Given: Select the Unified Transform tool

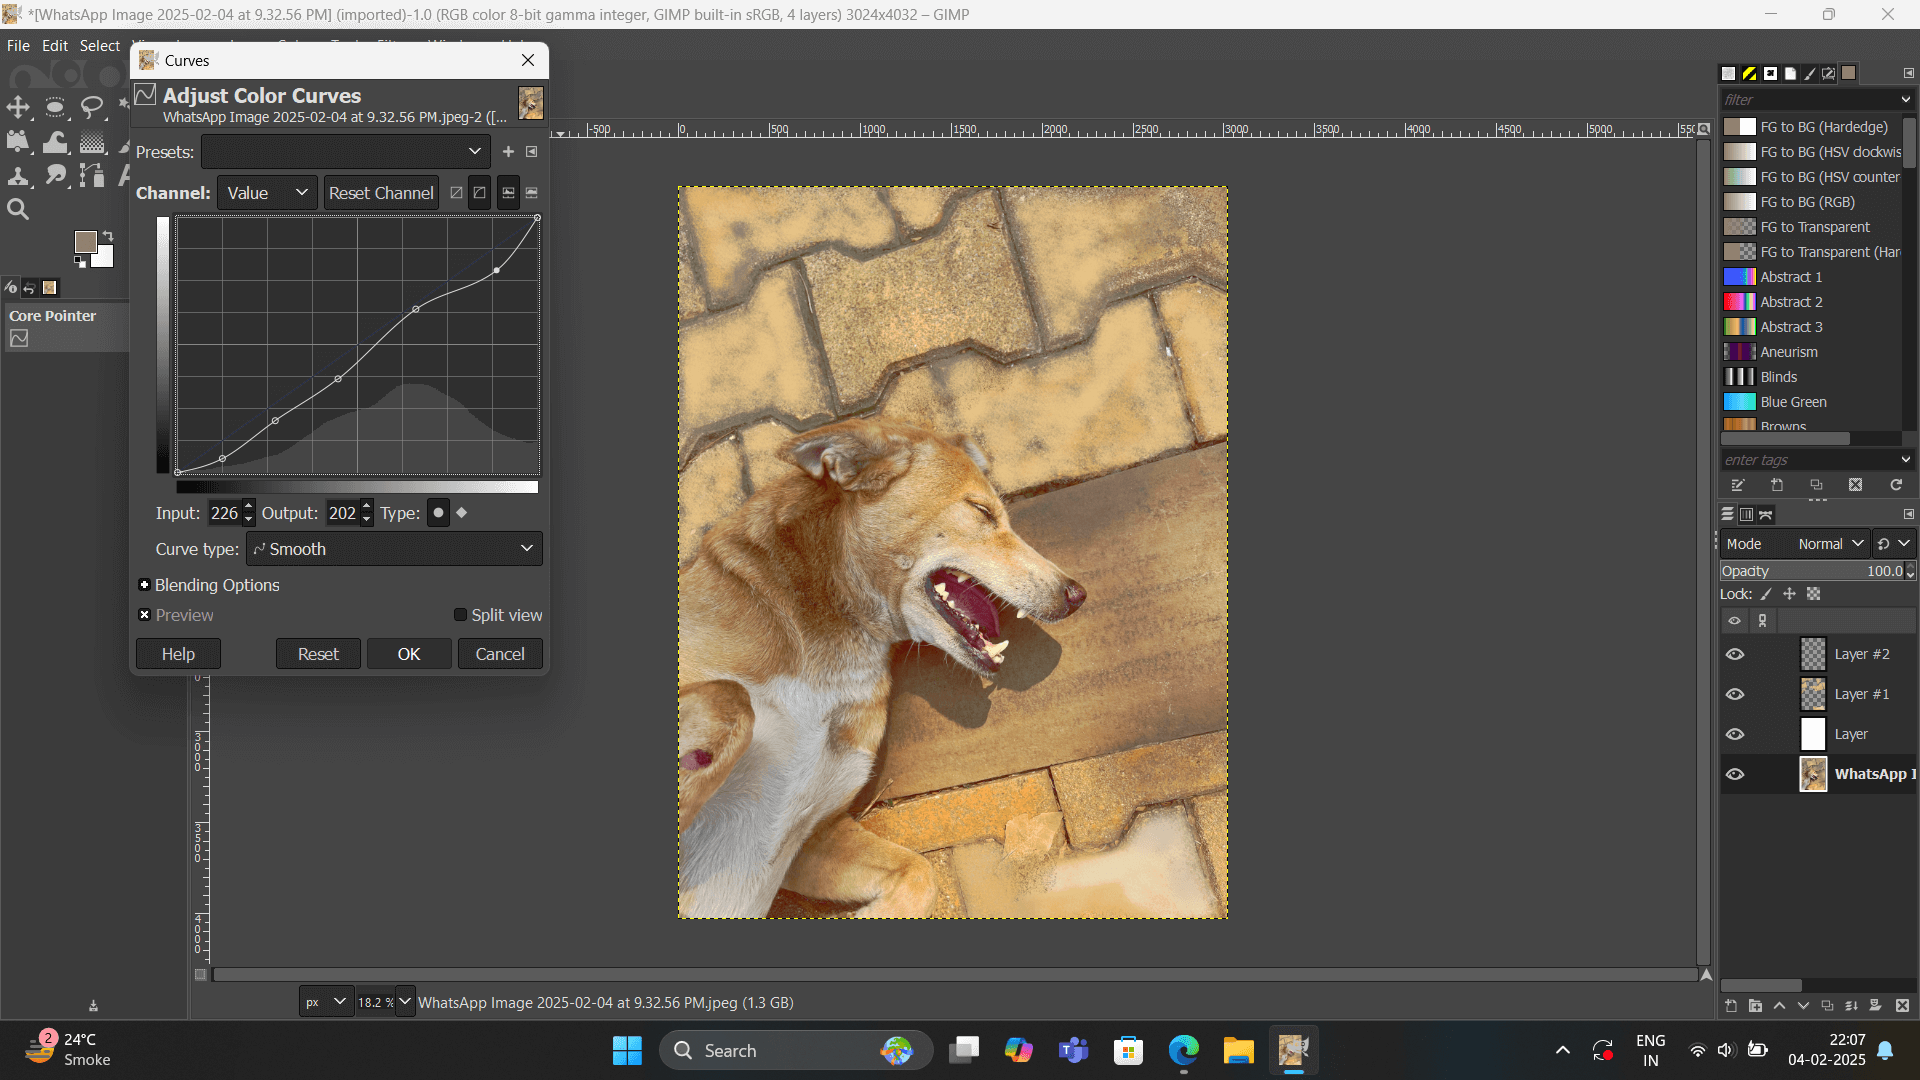Looking at the screenshot, I should pos(19,142).
